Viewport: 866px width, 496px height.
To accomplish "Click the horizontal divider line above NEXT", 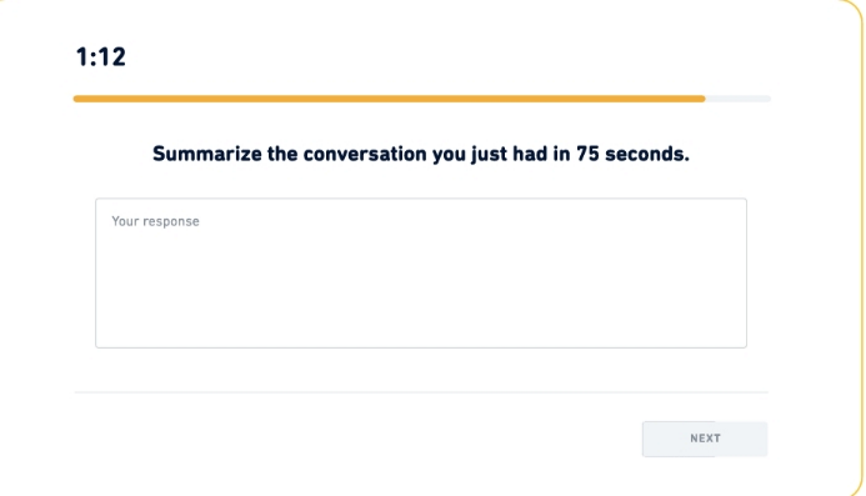I will click(x=420, y=392).
